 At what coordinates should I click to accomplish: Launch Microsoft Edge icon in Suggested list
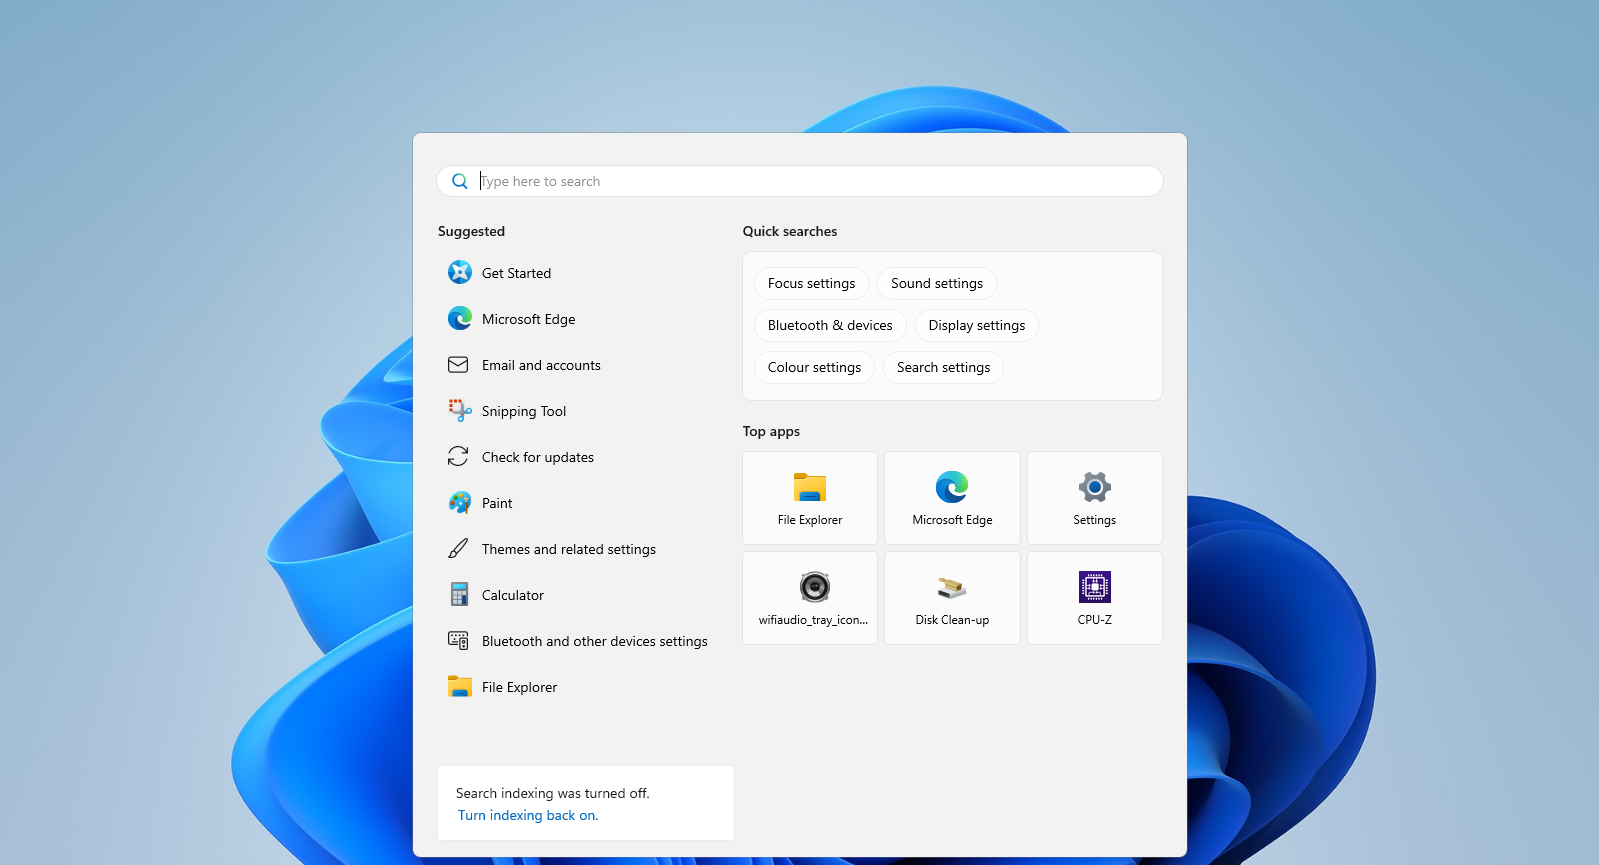click(459, 318)
